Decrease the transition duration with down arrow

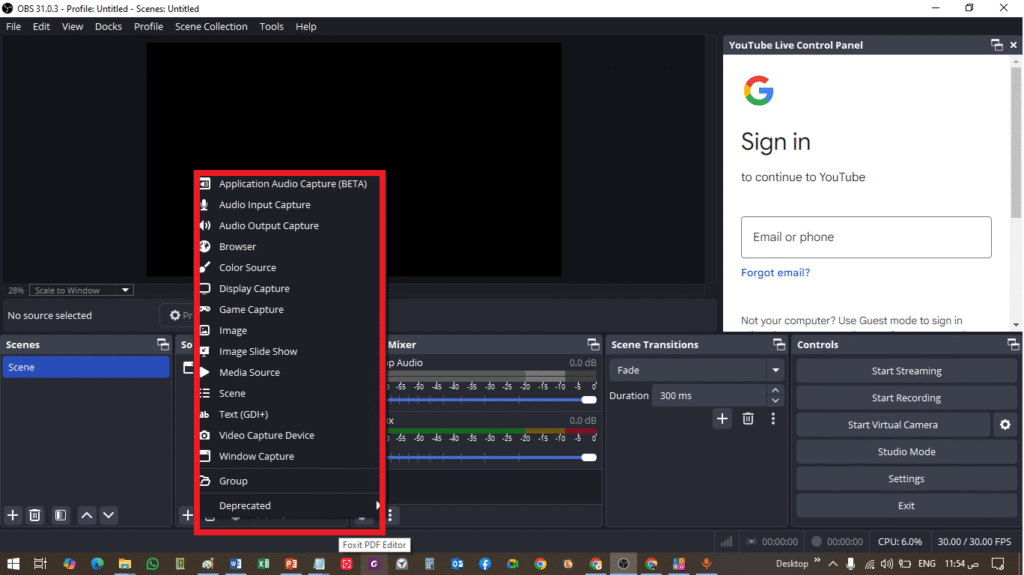pos(775,401)
